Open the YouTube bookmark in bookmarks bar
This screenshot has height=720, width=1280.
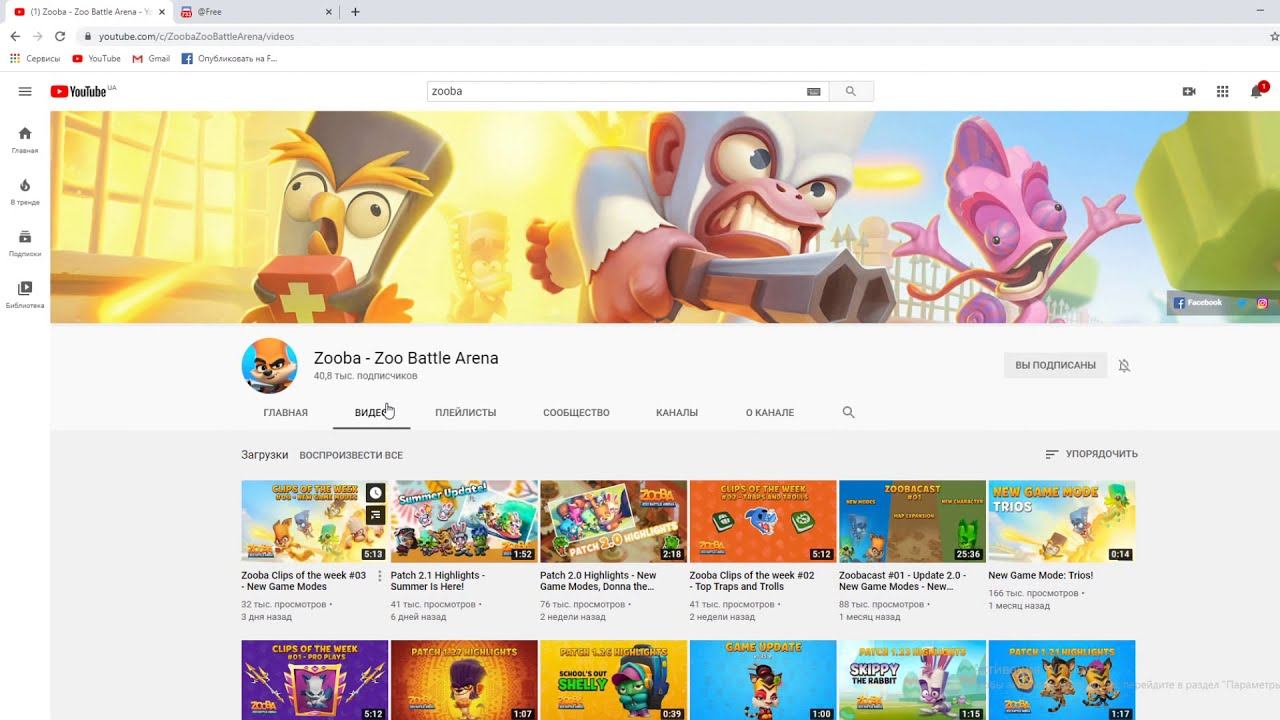click(96, 59)
